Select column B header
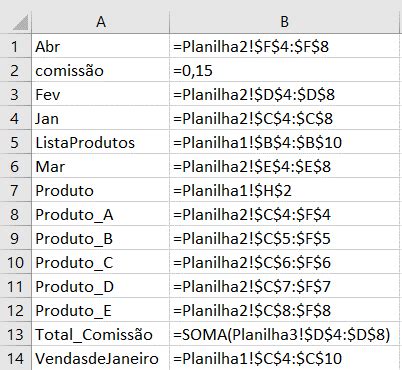 point(284,22)
